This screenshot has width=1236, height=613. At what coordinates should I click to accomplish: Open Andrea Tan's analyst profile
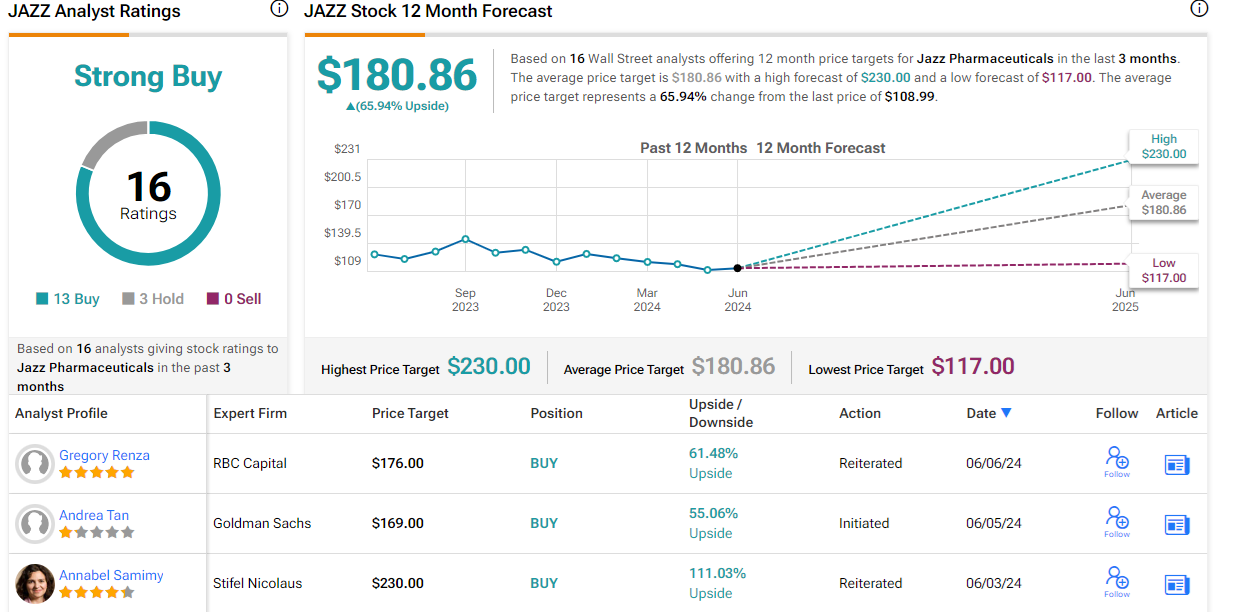(94, 515)
